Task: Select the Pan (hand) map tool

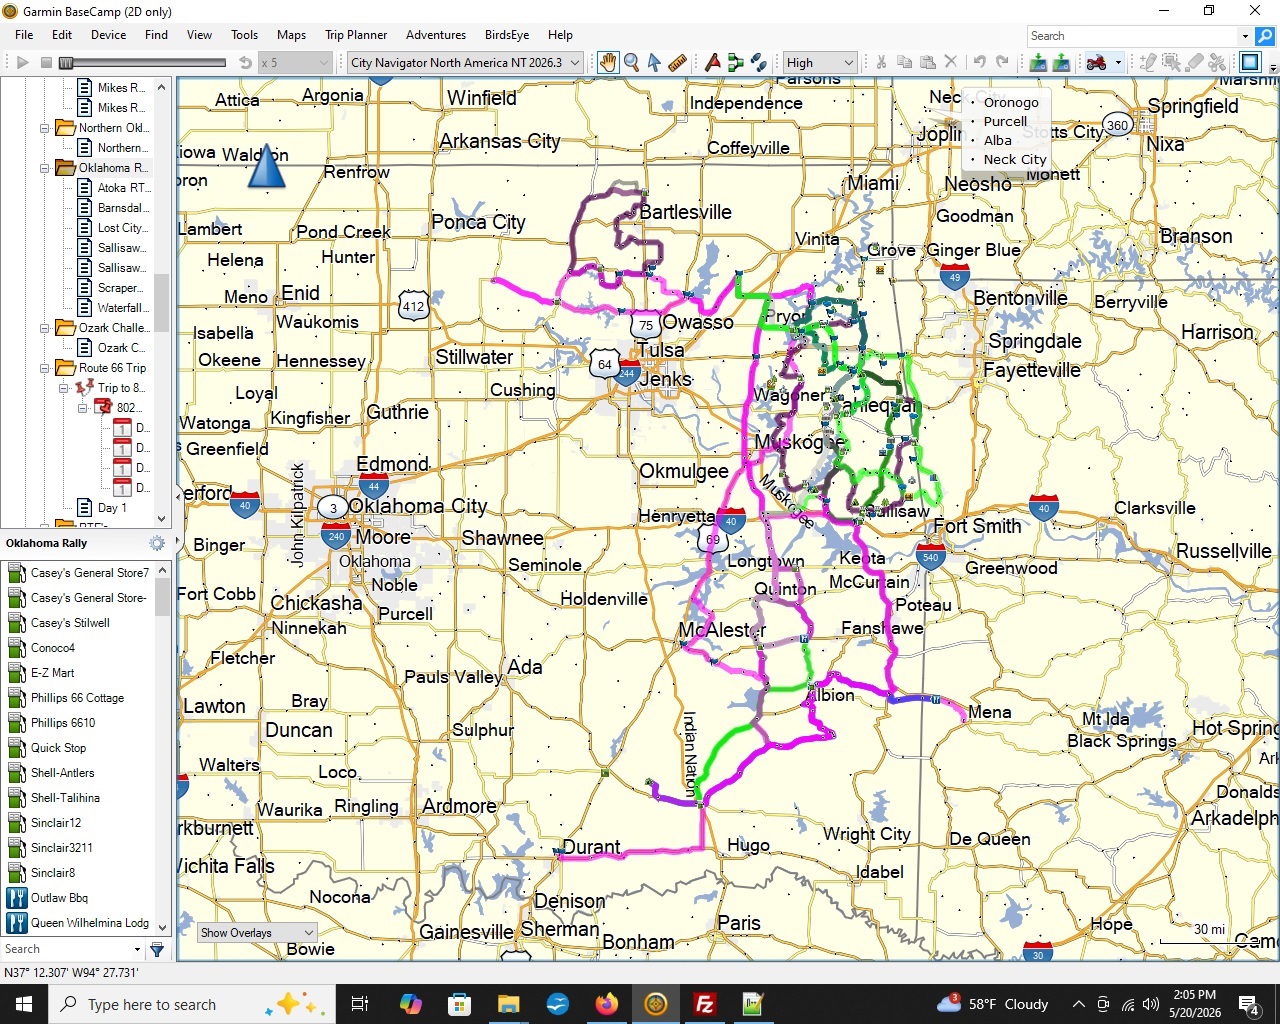Action: (608, 62)
